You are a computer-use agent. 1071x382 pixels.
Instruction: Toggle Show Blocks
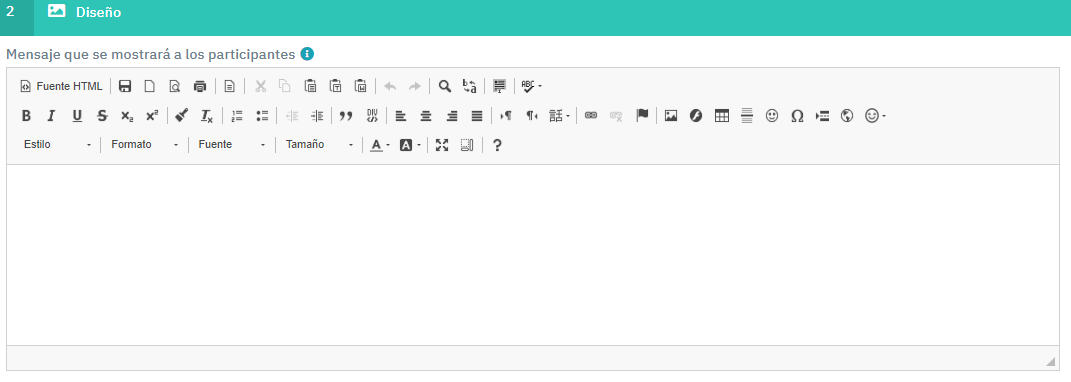(467, 145)
